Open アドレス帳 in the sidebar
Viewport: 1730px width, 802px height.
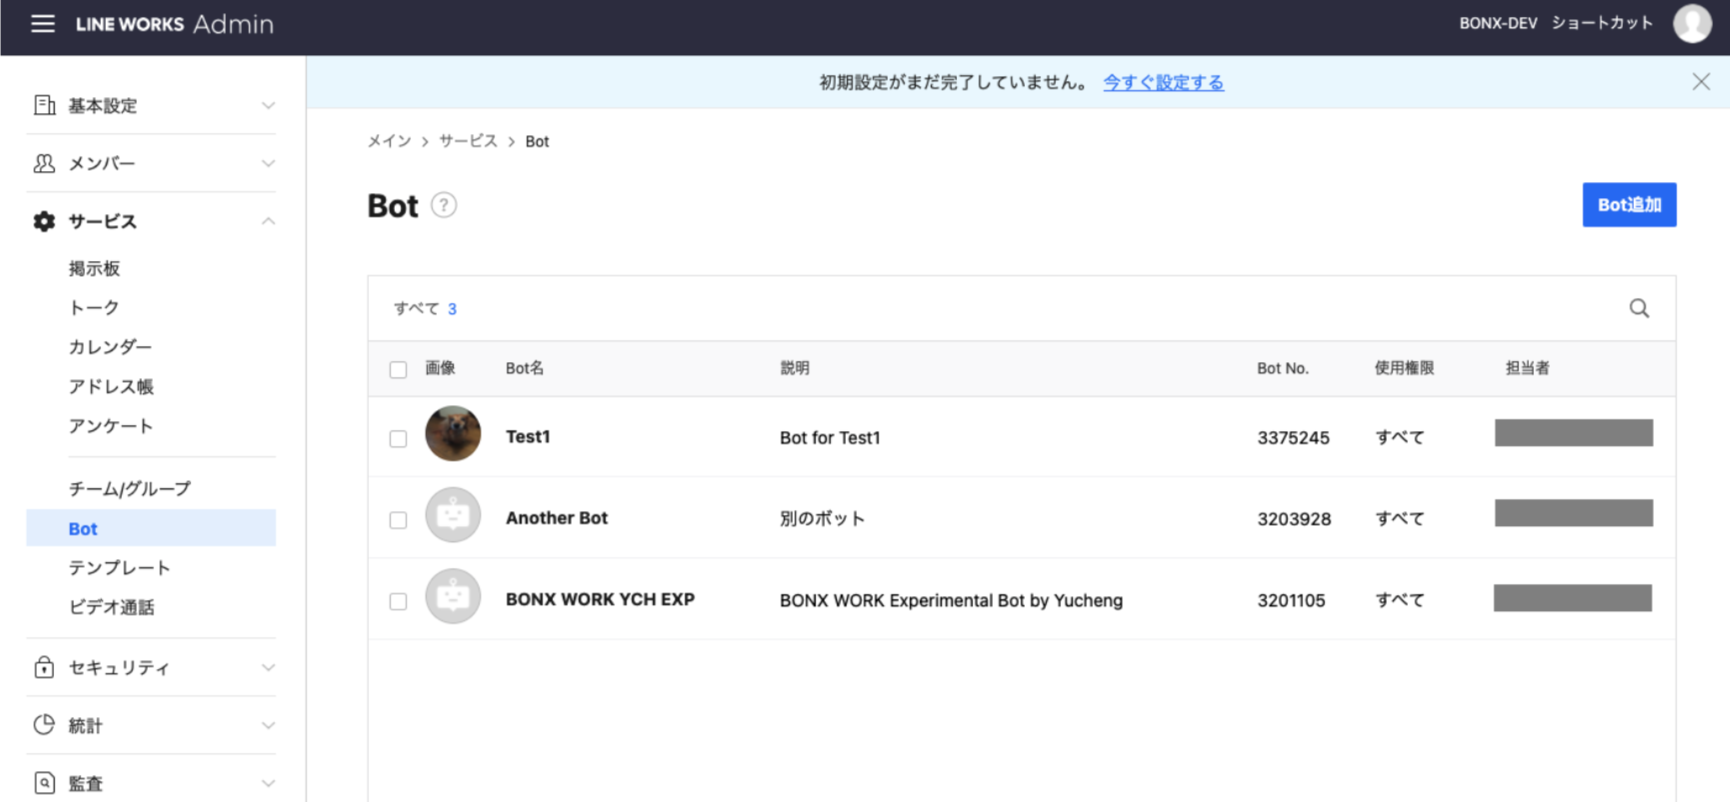pos(111,386)
